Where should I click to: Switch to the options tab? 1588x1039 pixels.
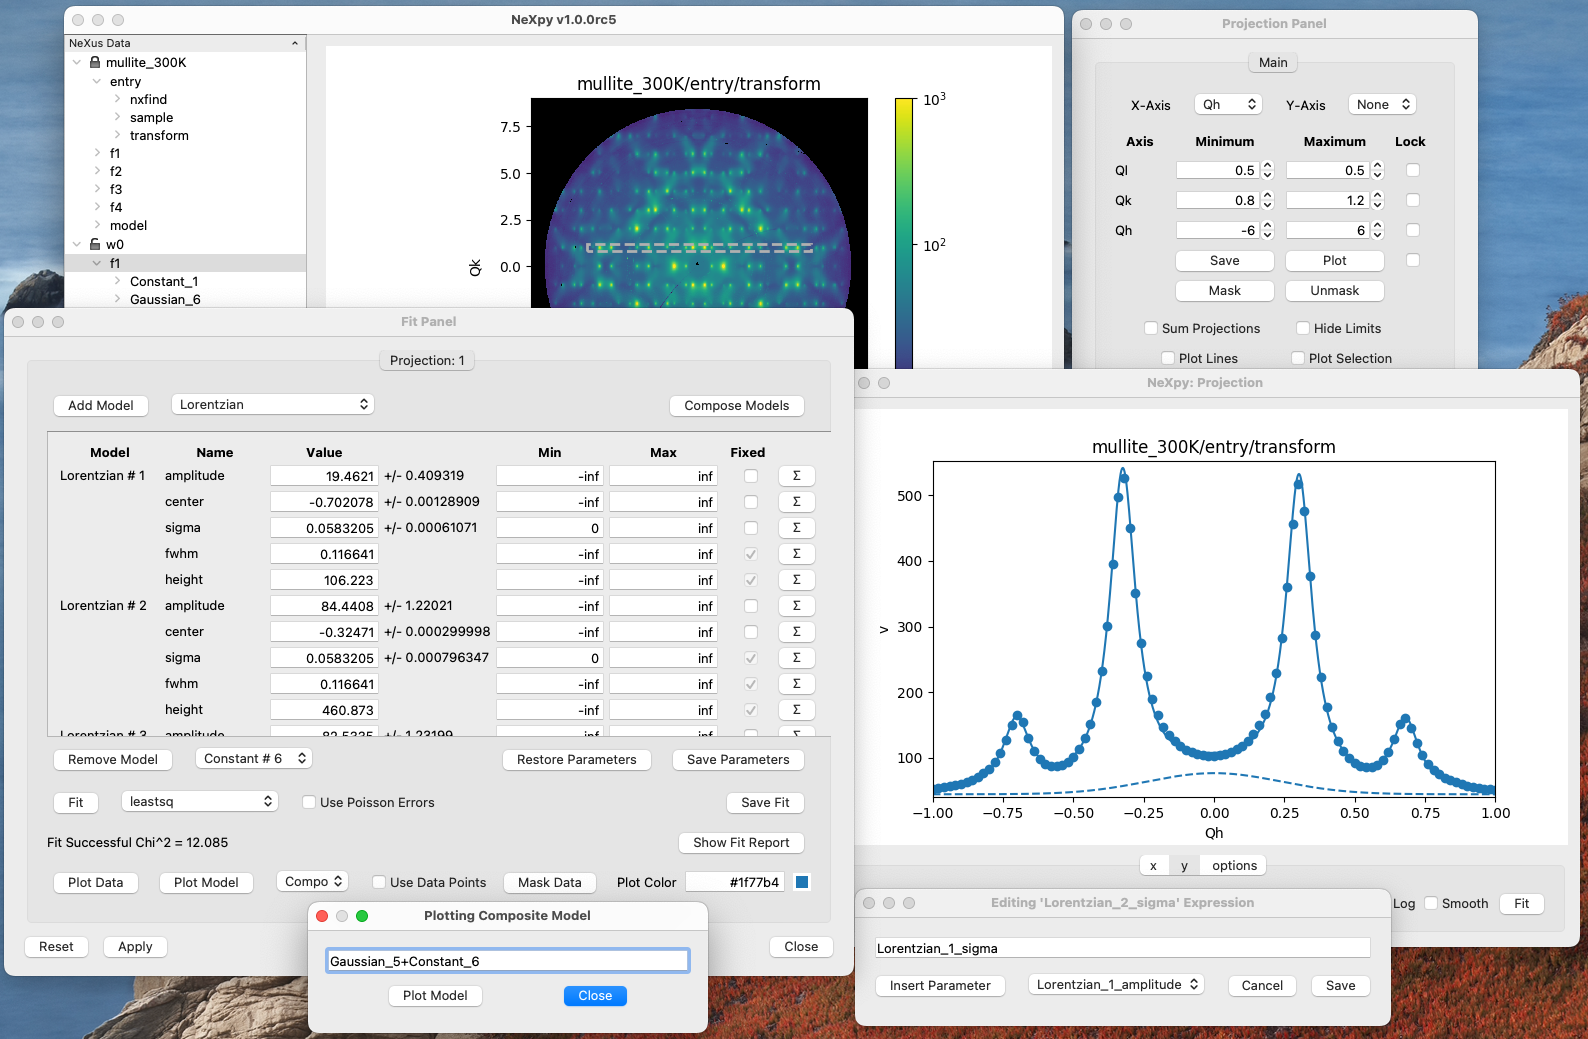coord(1234,865)
